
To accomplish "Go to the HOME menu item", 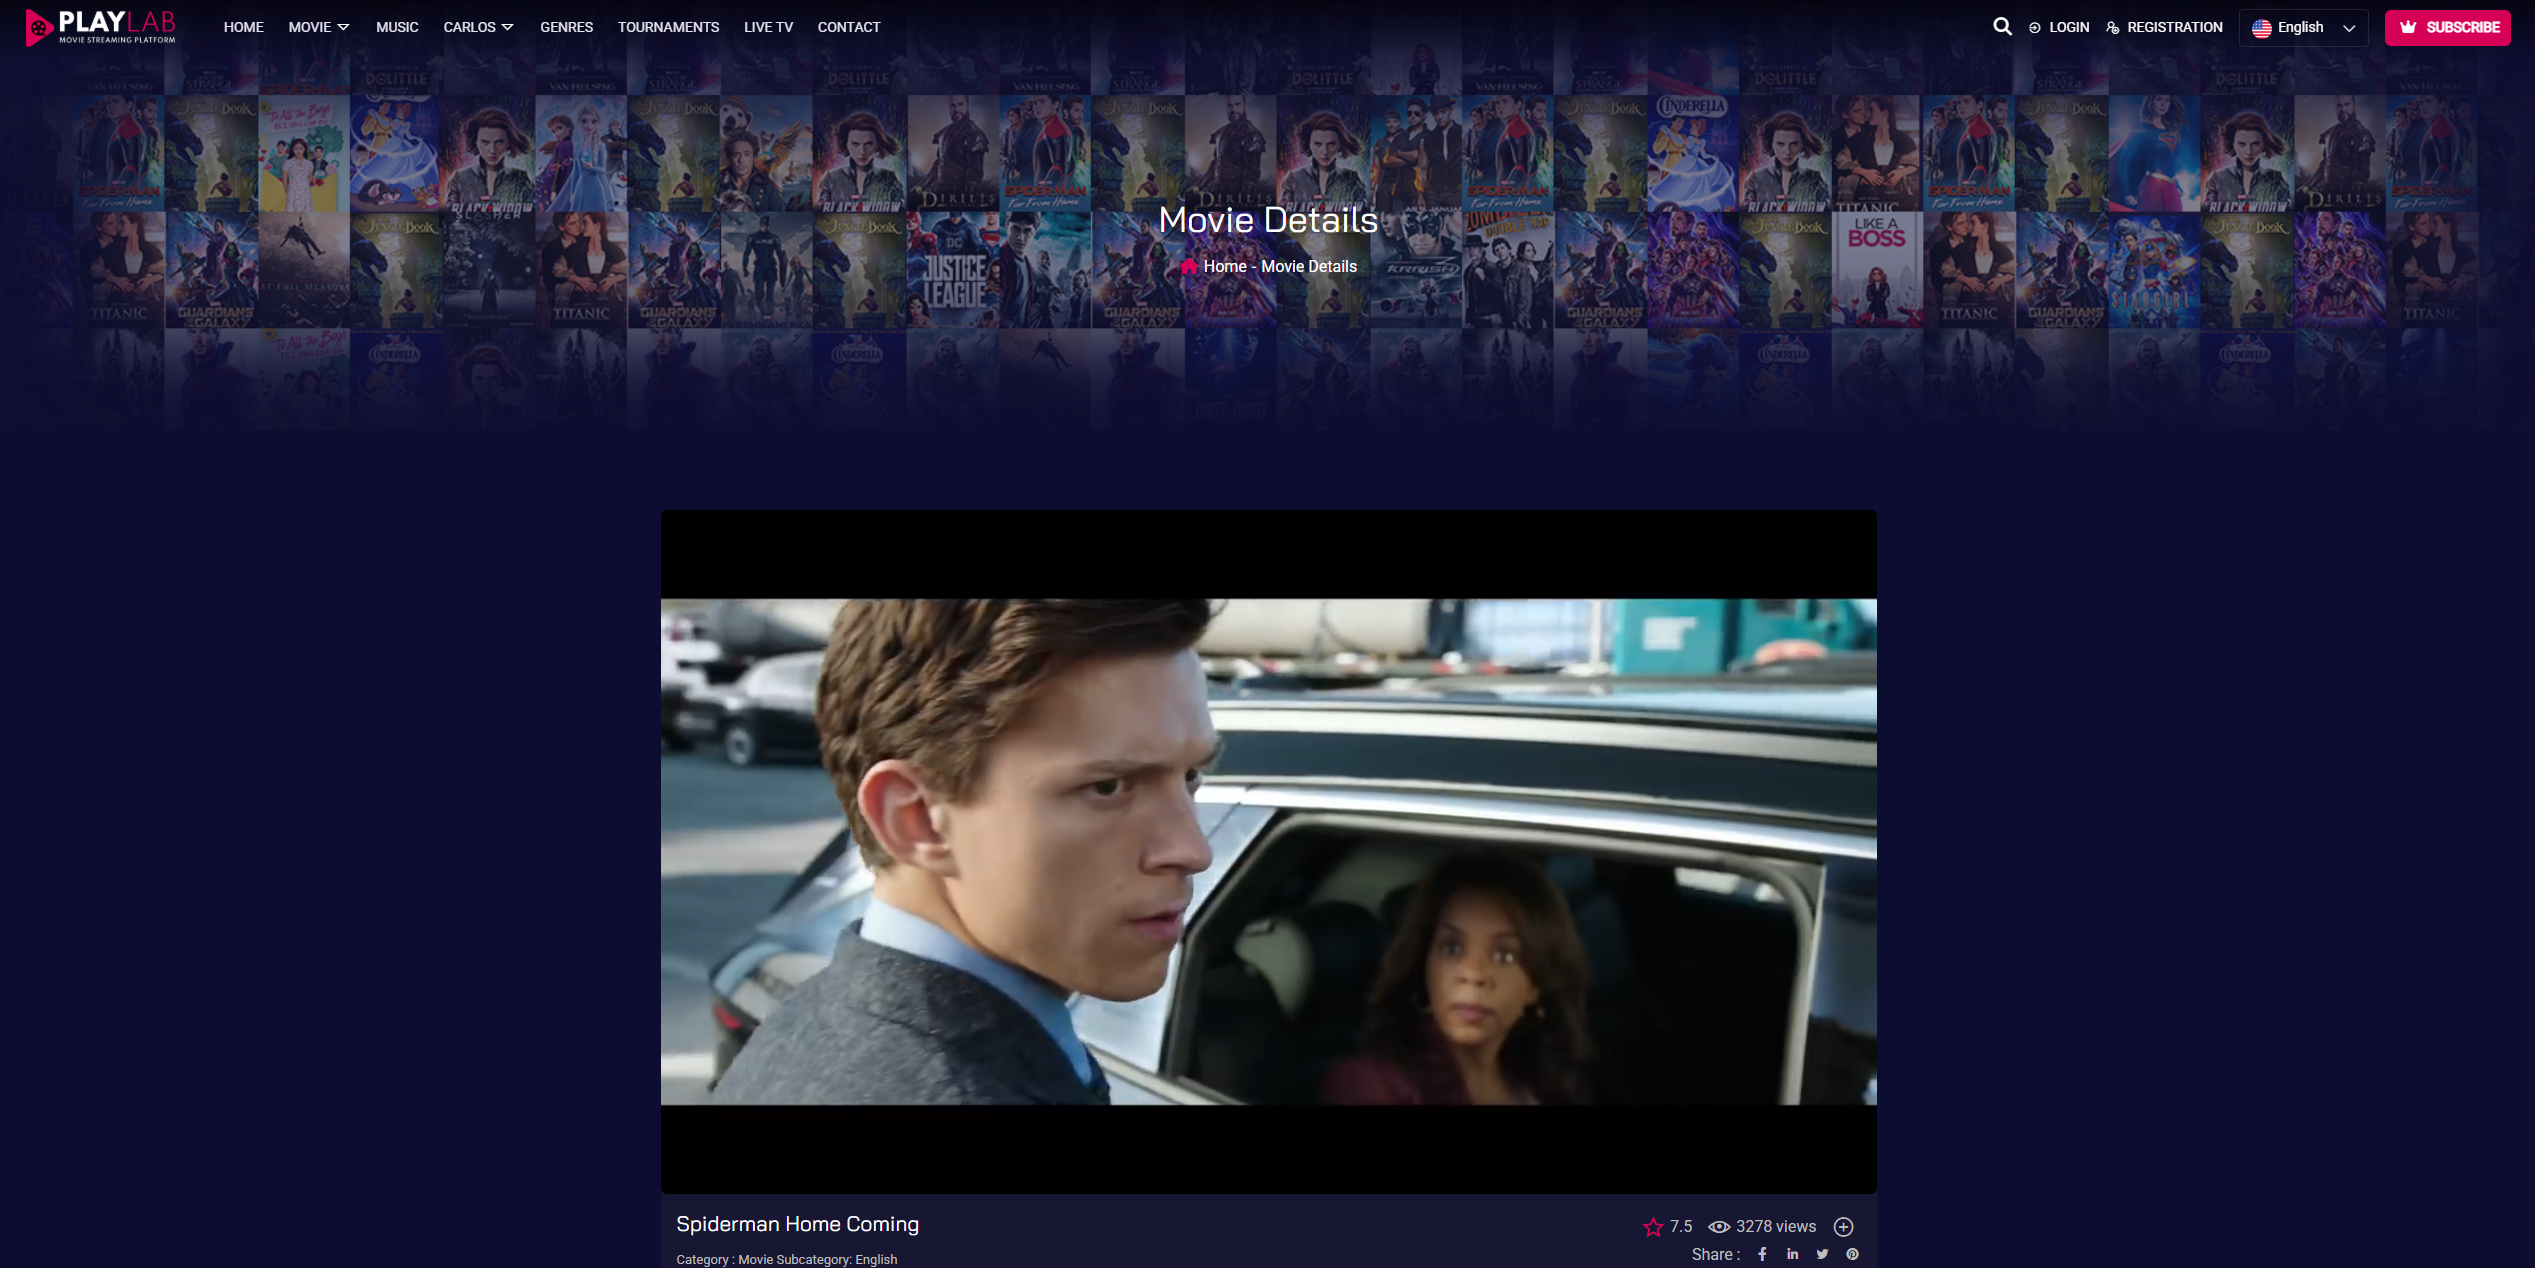I will [x=244, y=27].
